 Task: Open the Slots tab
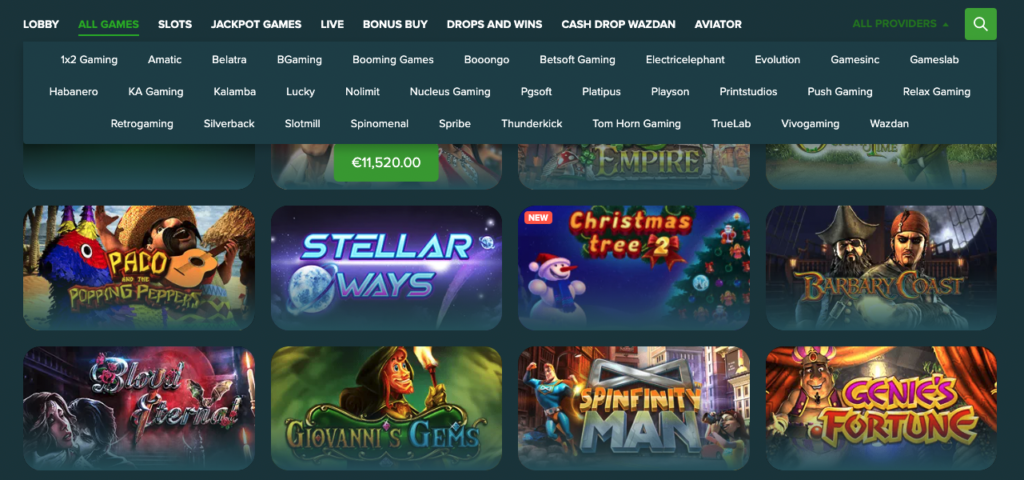pyautogui.click(x=175, y=24)
